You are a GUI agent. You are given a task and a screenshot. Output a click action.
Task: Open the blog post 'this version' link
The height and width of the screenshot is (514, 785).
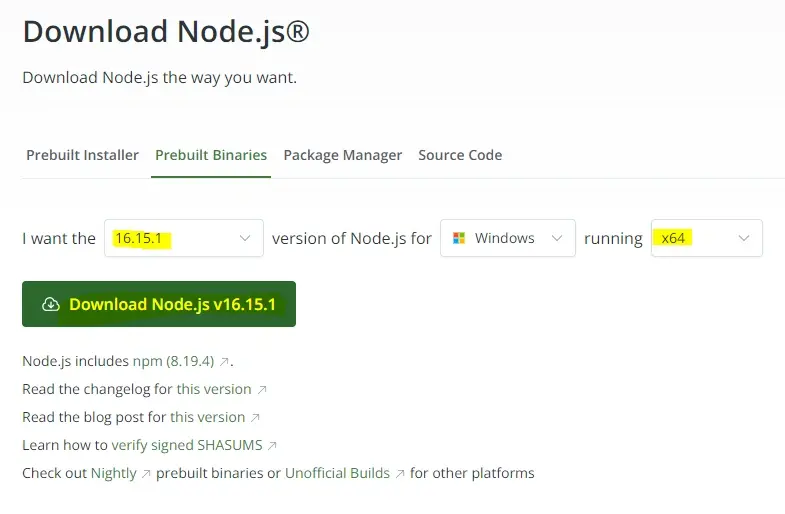click(x=207, y=417)
